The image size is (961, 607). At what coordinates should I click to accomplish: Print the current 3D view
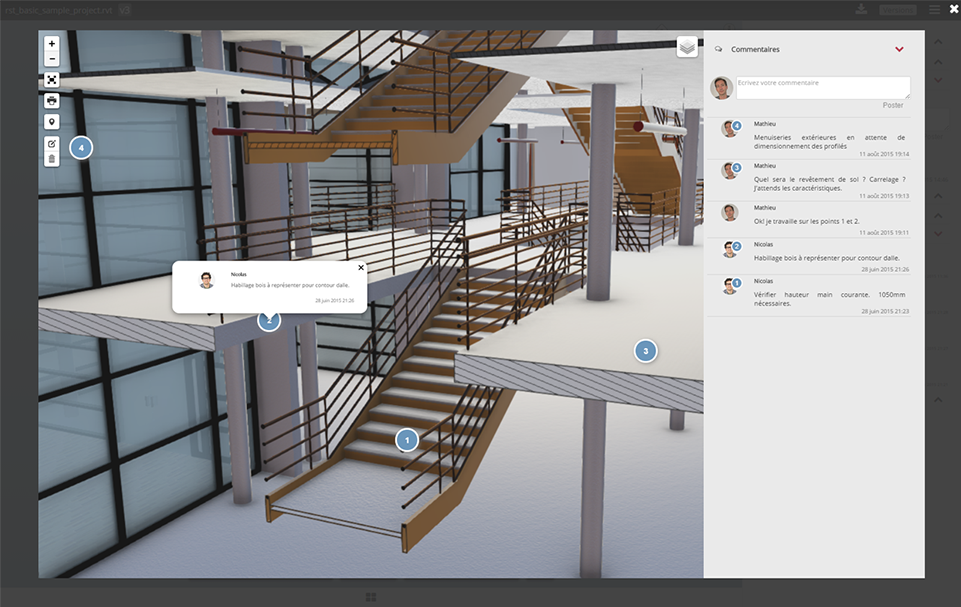(52, 101)
